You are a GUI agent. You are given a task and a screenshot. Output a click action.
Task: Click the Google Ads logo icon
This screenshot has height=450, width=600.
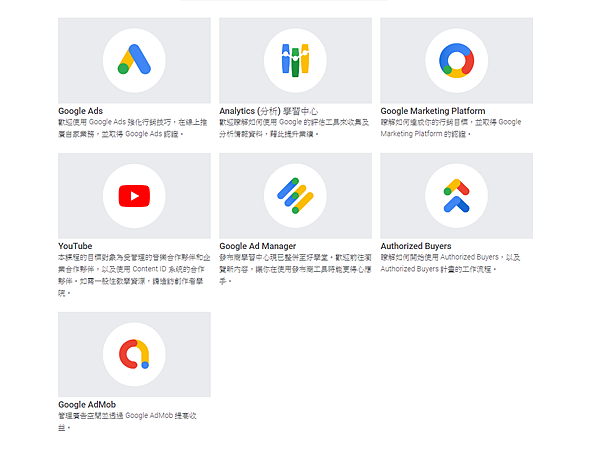pyautogui.click(x=134, y=59)
